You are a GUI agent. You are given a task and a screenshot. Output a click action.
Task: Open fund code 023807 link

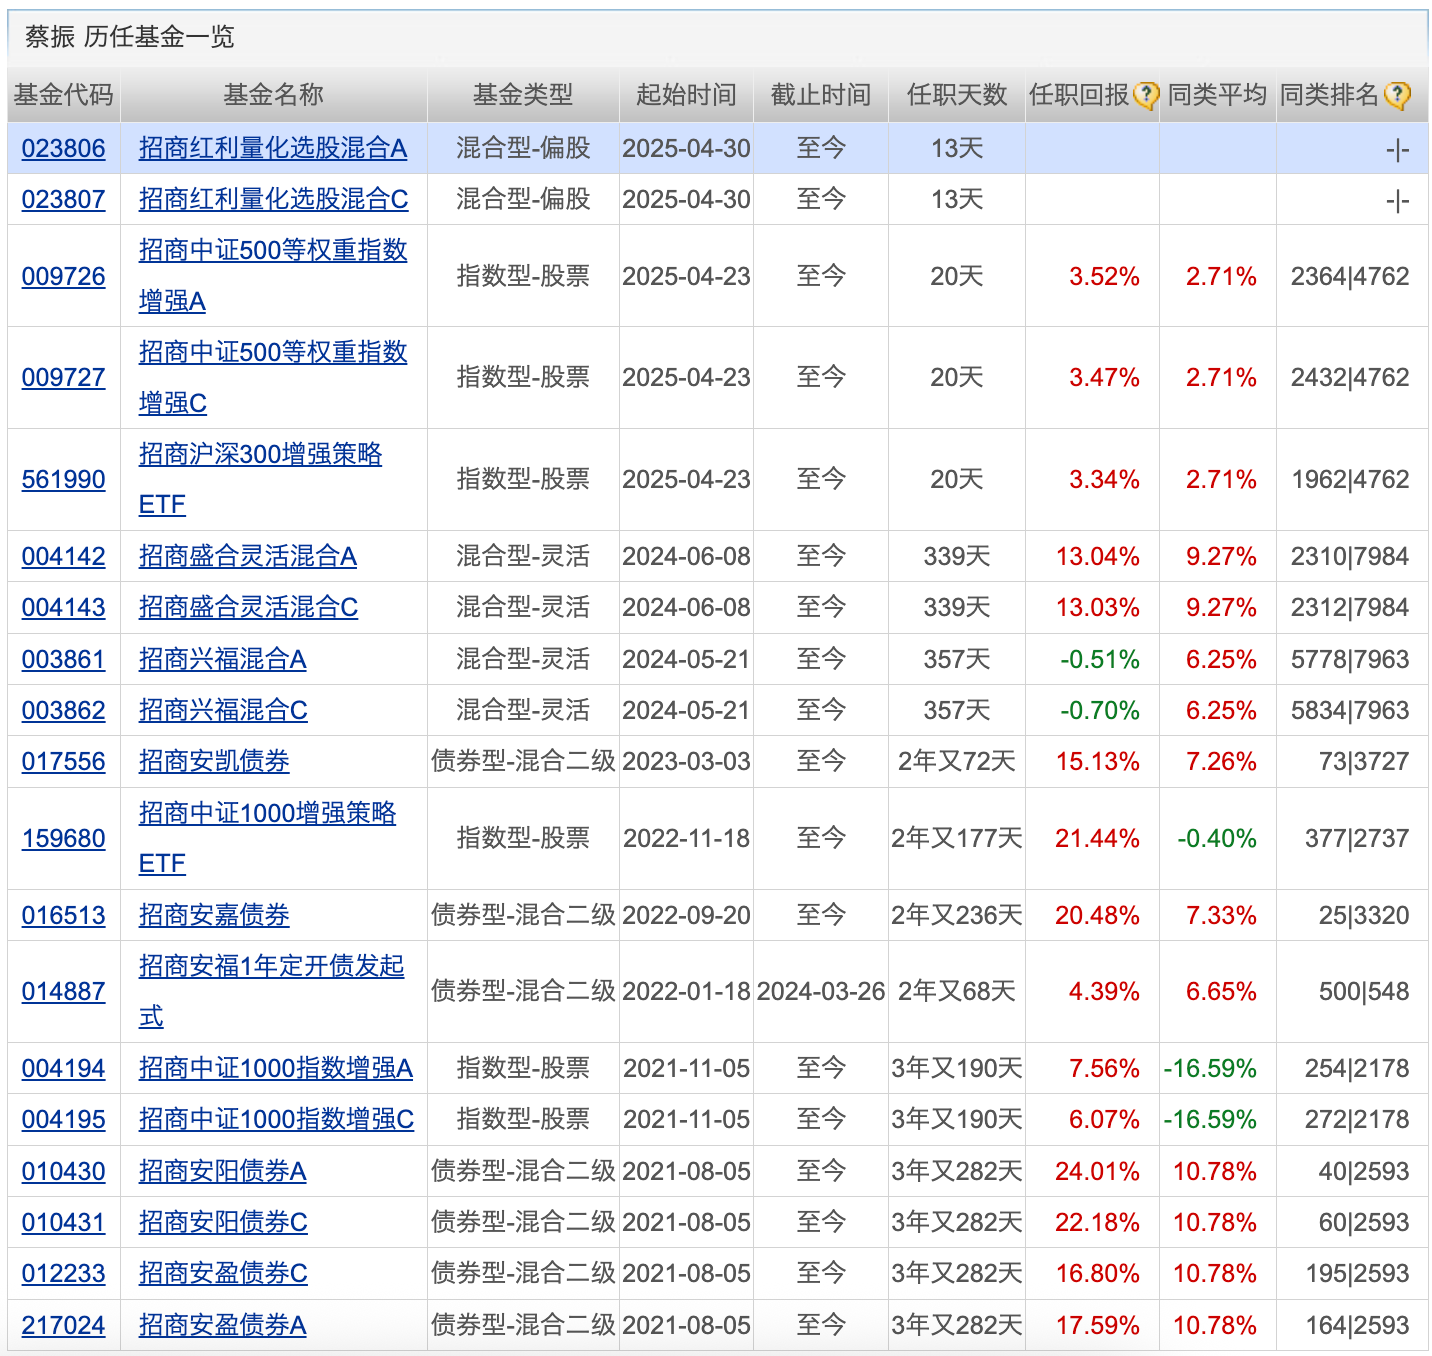(63, 200)
